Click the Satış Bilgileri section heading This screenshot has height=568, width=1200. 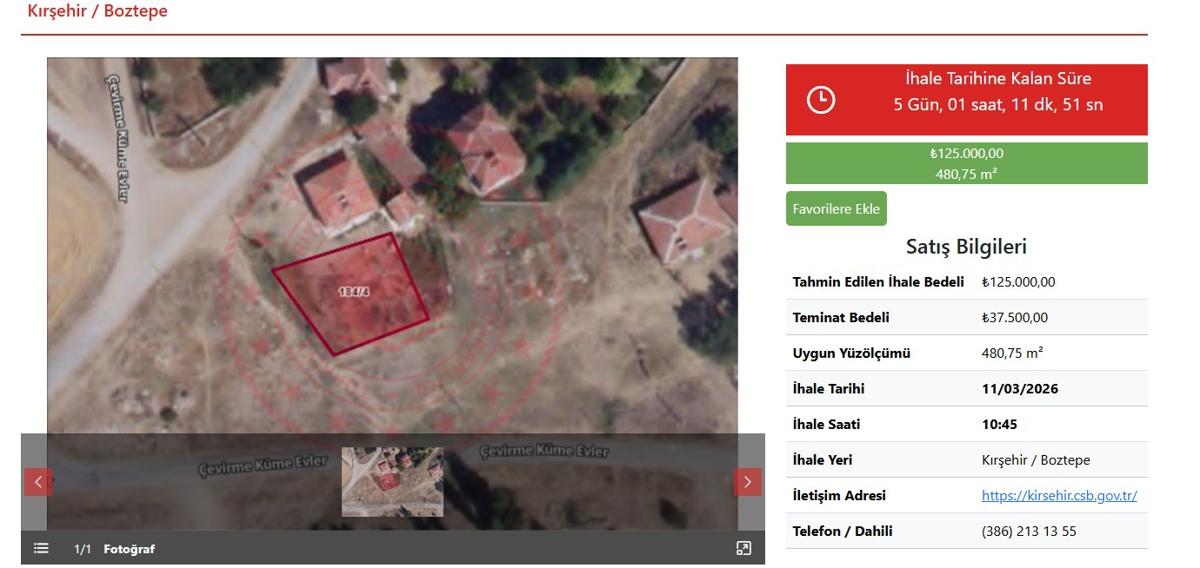(966, 247)
